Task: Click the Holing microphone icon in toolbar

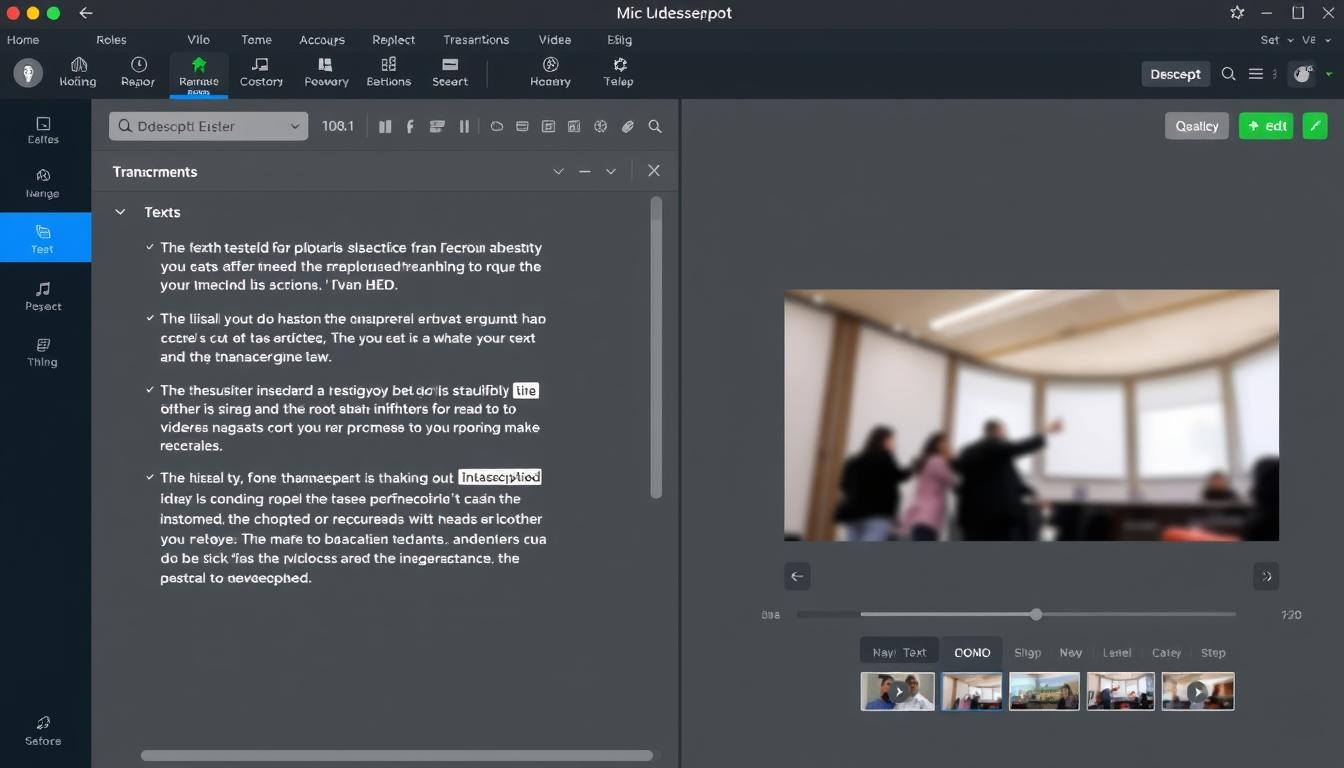Action: point(78,66)
